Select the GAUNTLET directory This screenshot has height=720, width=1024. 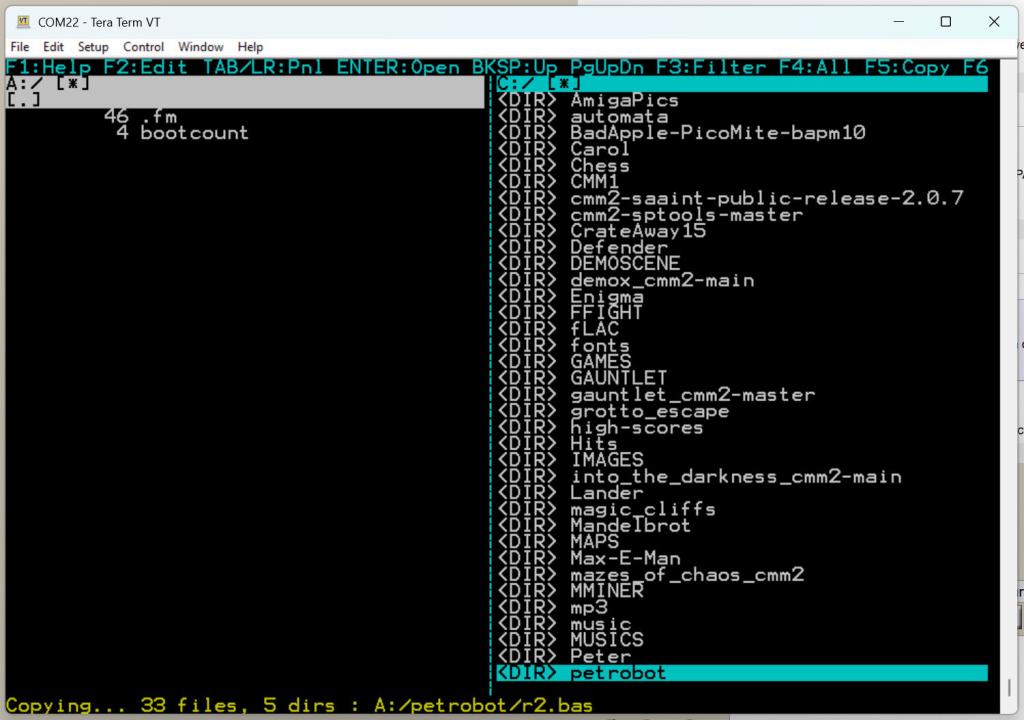(x=618, y=378)
